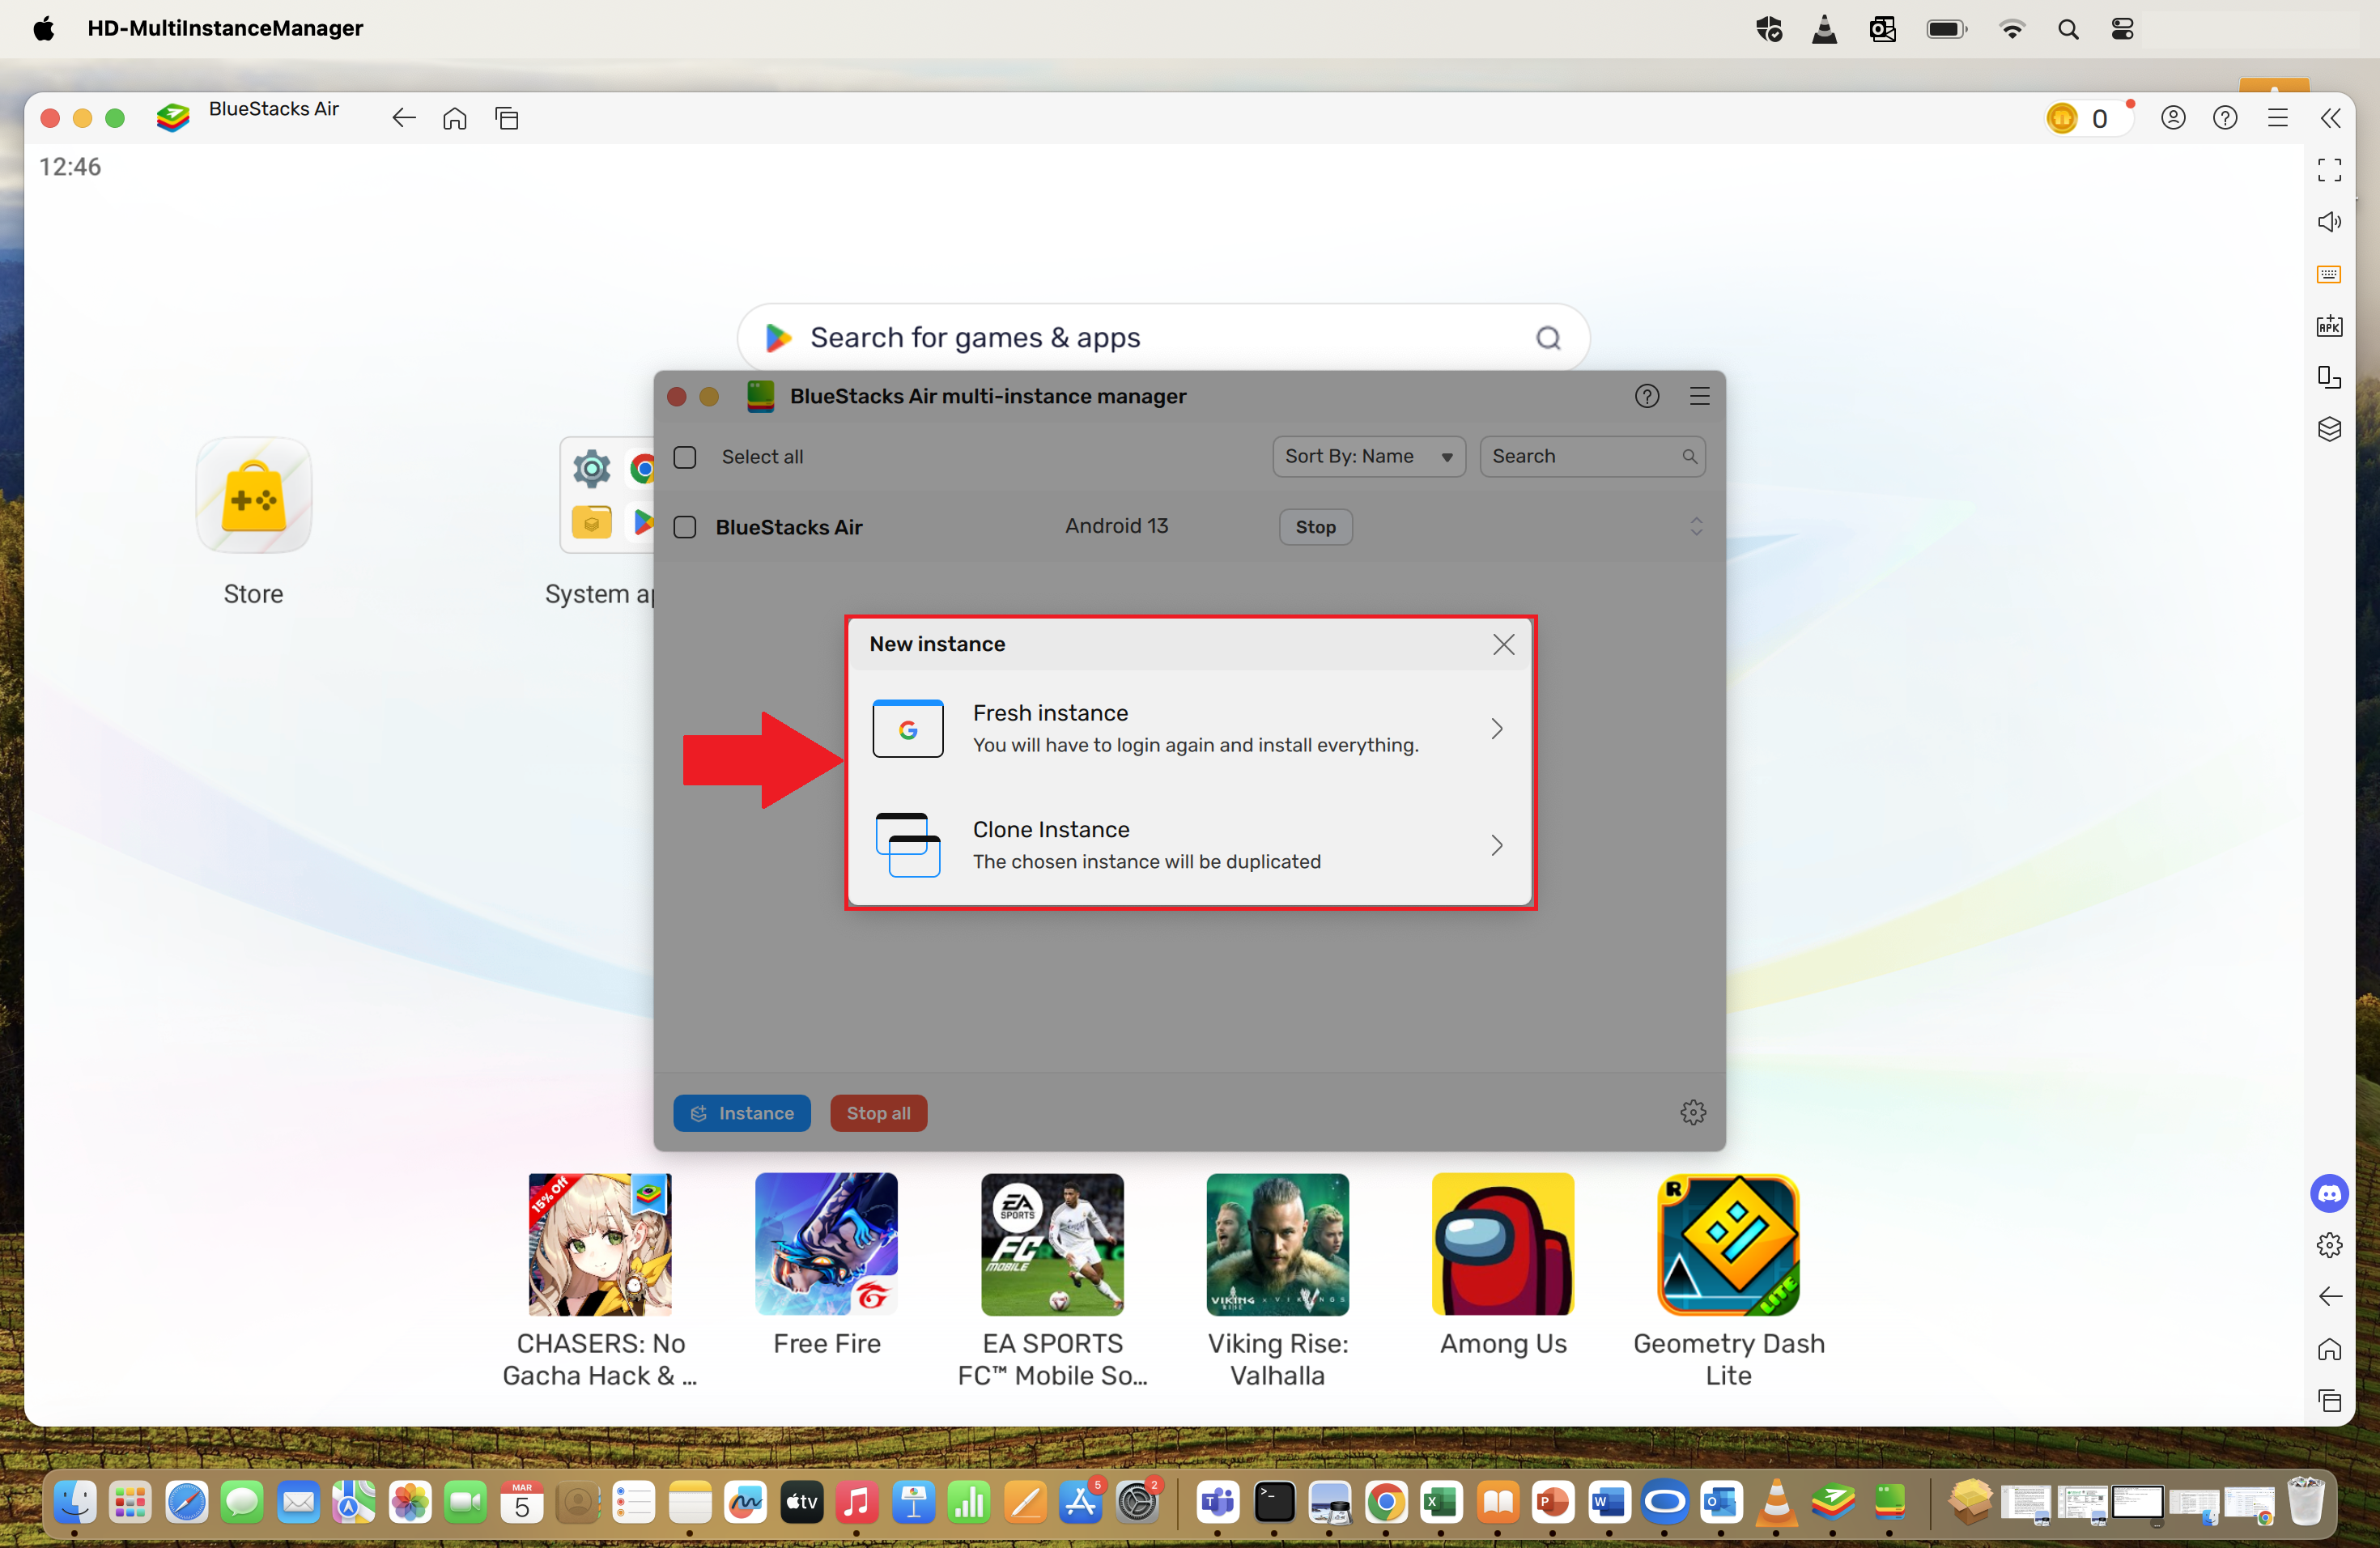Open the manager's settings gear near Stop all
Image resolution: width=2380 pixels, height=1548 pixels.
point(1693,1112)
